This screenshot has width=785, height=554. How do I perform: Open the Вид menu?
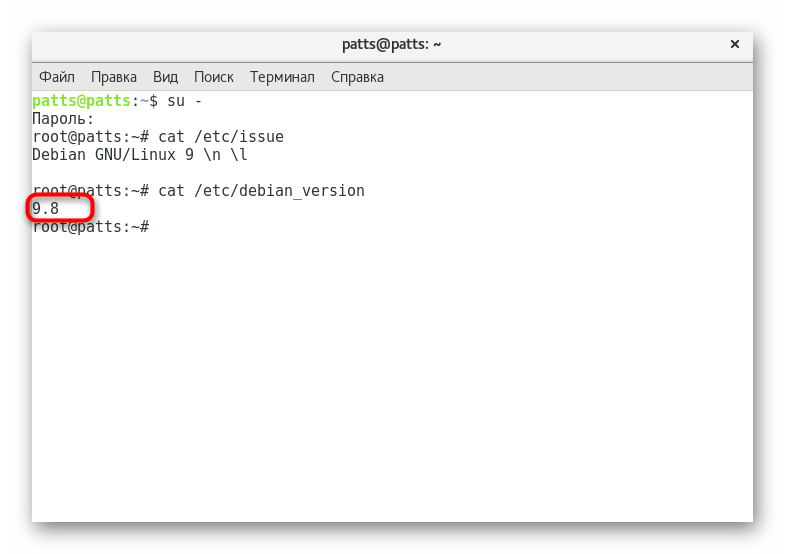pos(165,77)
